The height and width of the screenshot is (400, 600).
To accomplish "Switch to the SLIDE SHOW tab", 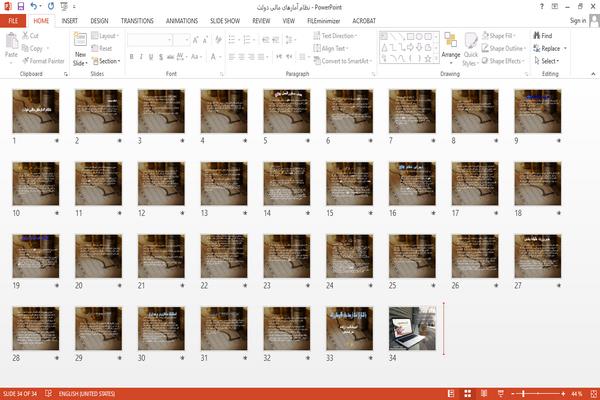I will pyautogui.click(x=225, y=21).
